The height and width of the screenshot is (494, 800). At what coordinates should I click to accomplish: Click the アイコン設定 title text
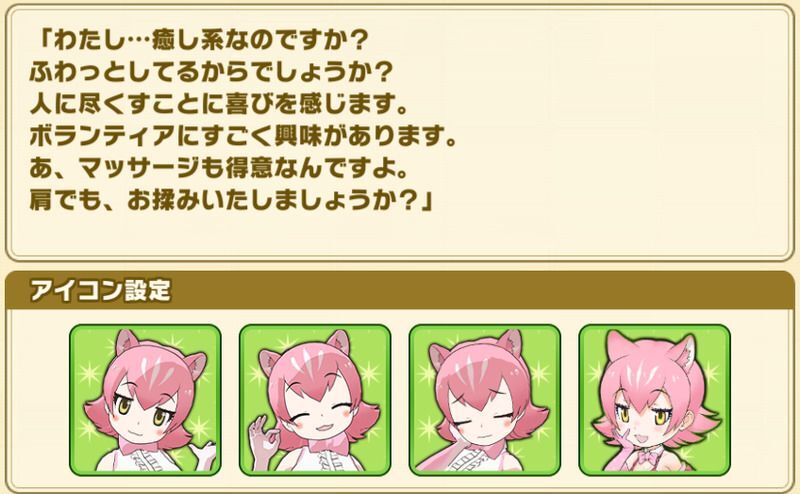(x=100, y=290)
